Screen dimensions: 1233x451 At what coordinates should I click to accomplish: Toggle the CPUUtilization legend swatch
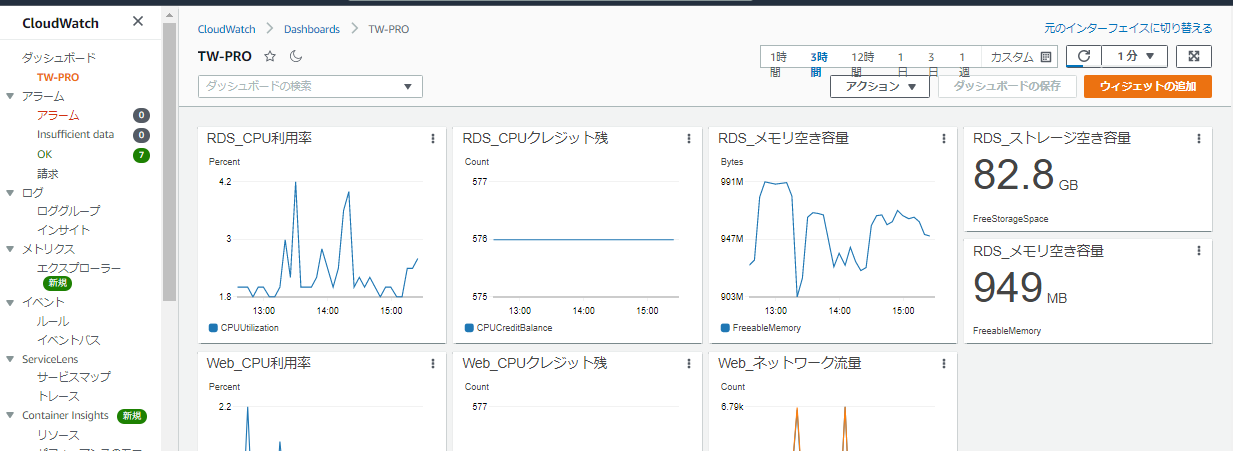tap(213, 327)
